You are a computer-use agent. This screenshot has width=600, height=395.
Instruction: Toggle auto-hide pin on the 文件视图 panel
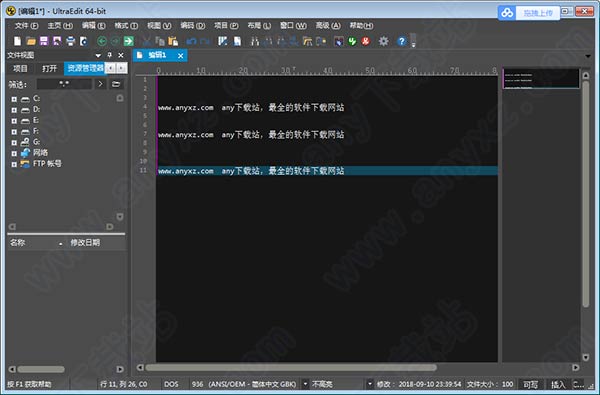click(x=109, y=55)
